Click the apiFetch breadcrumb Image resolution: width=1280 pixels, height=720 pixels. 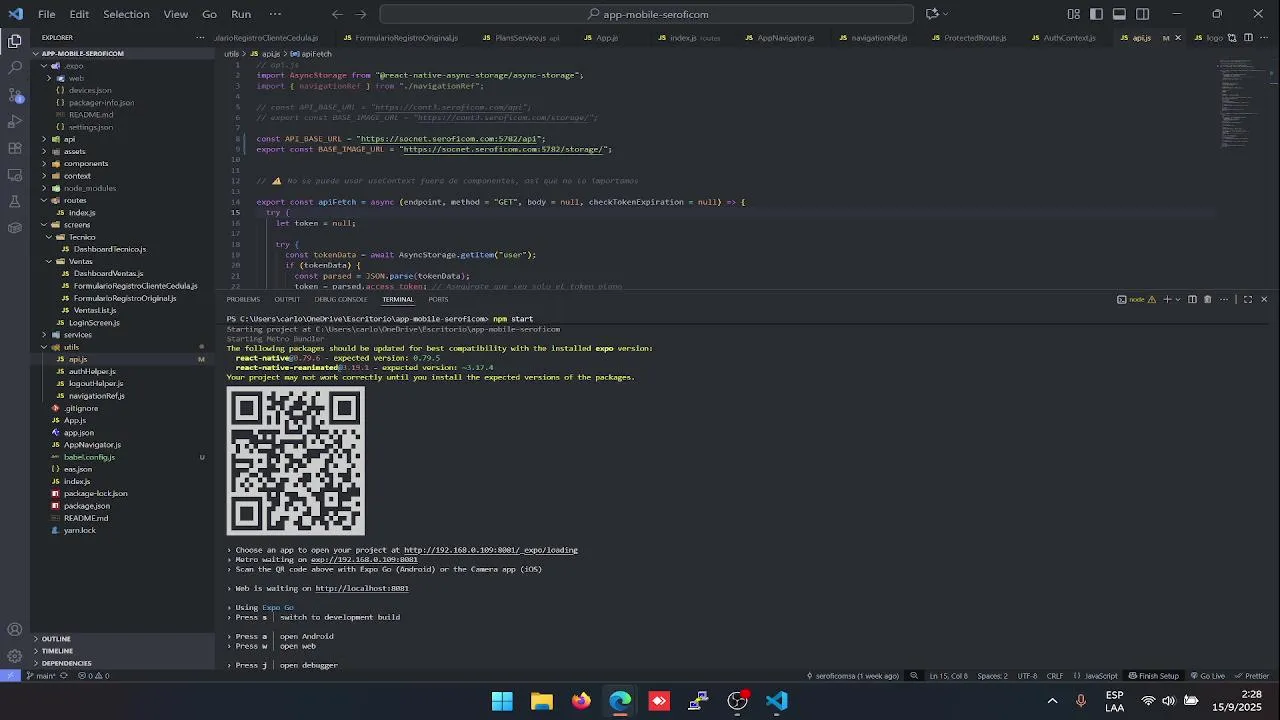coord(312,54)
